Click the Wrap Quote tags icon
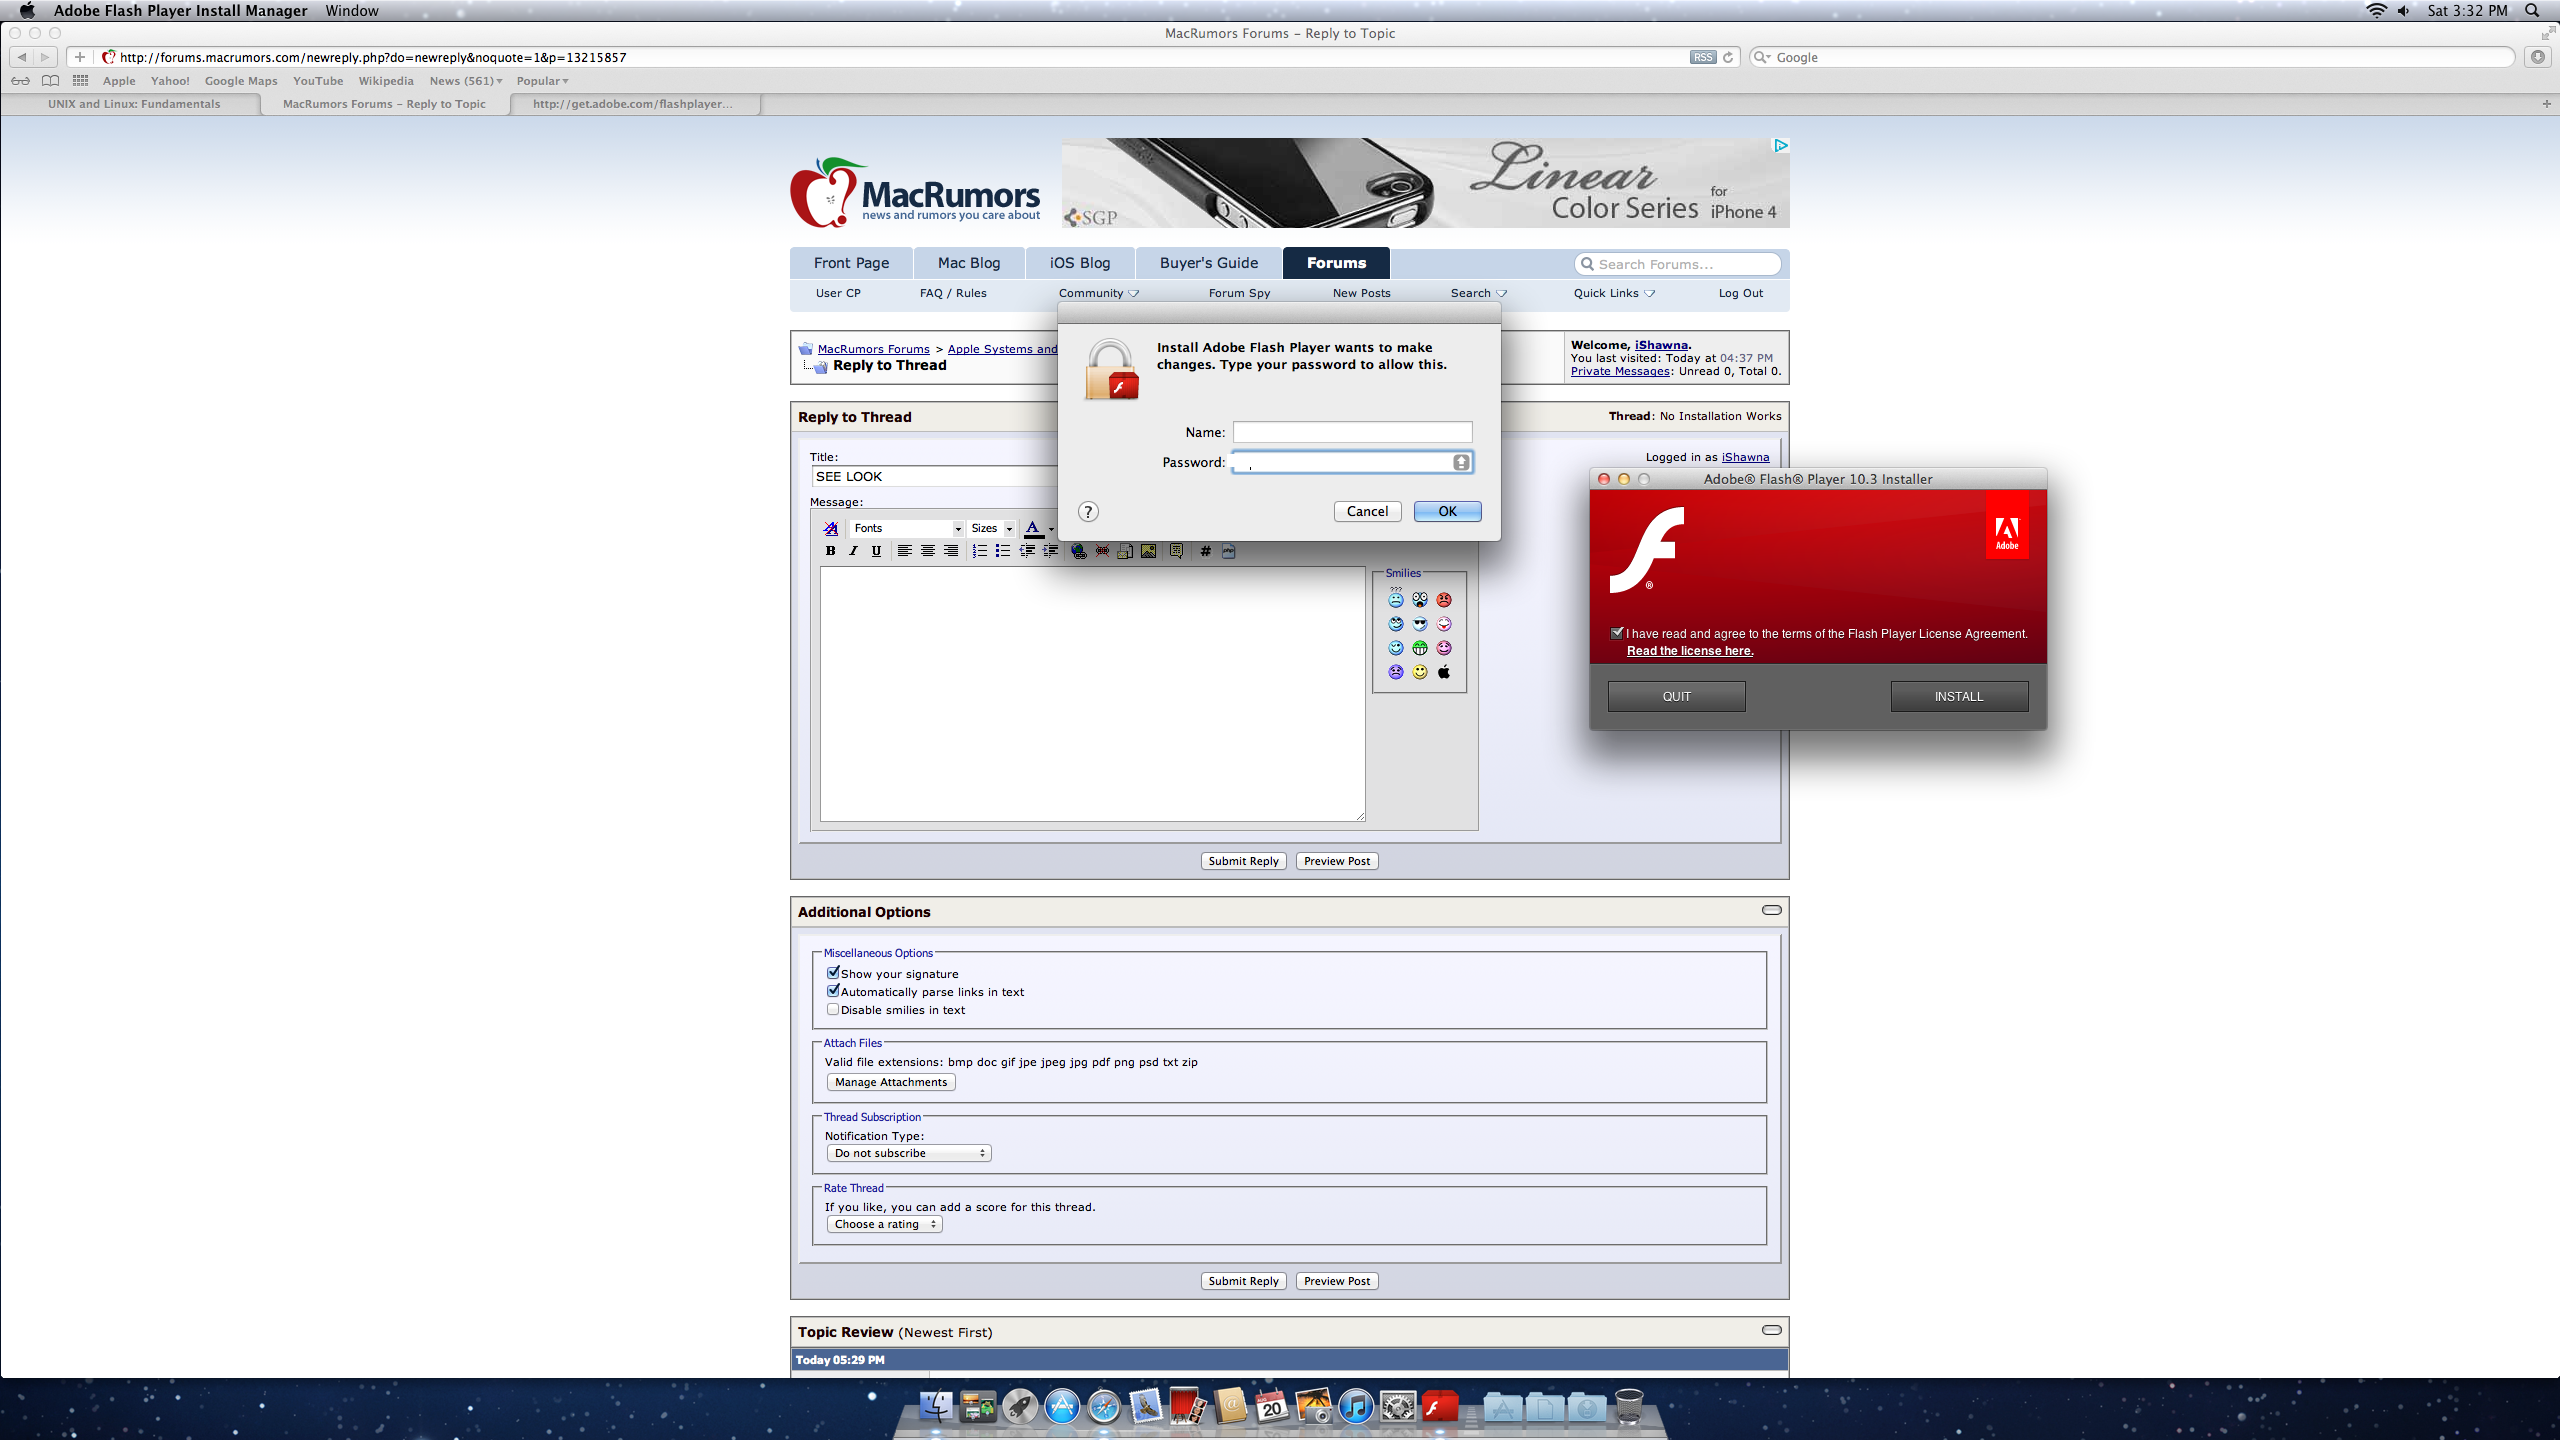Viewport: 2560px width, 1440px height. coord(1176,551)
